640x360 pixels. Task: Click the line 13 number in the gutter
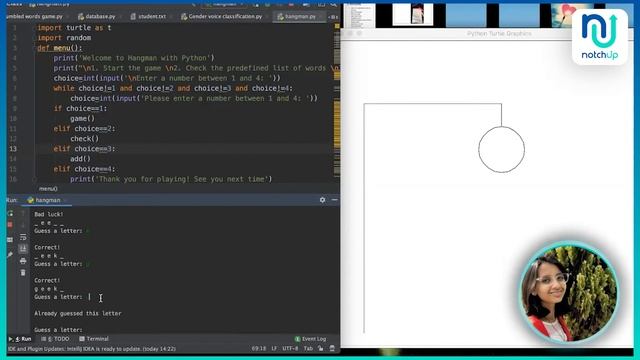click(13, 149)
